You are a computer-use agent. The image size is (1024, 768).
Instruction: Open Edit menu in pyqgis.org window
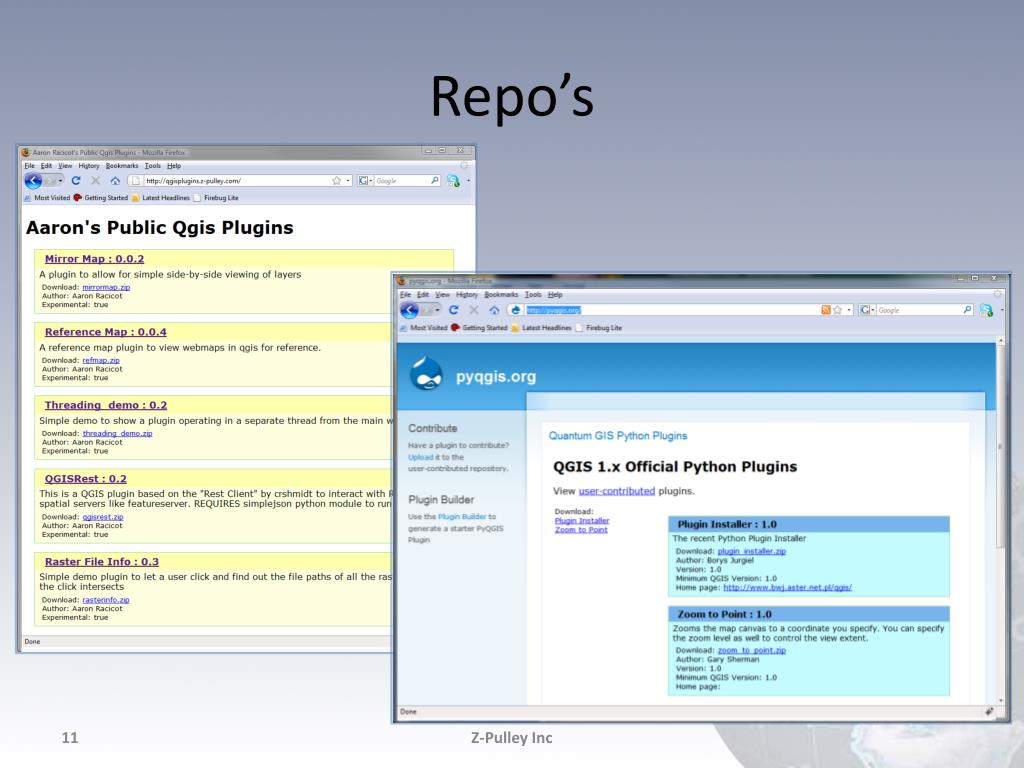423,295
